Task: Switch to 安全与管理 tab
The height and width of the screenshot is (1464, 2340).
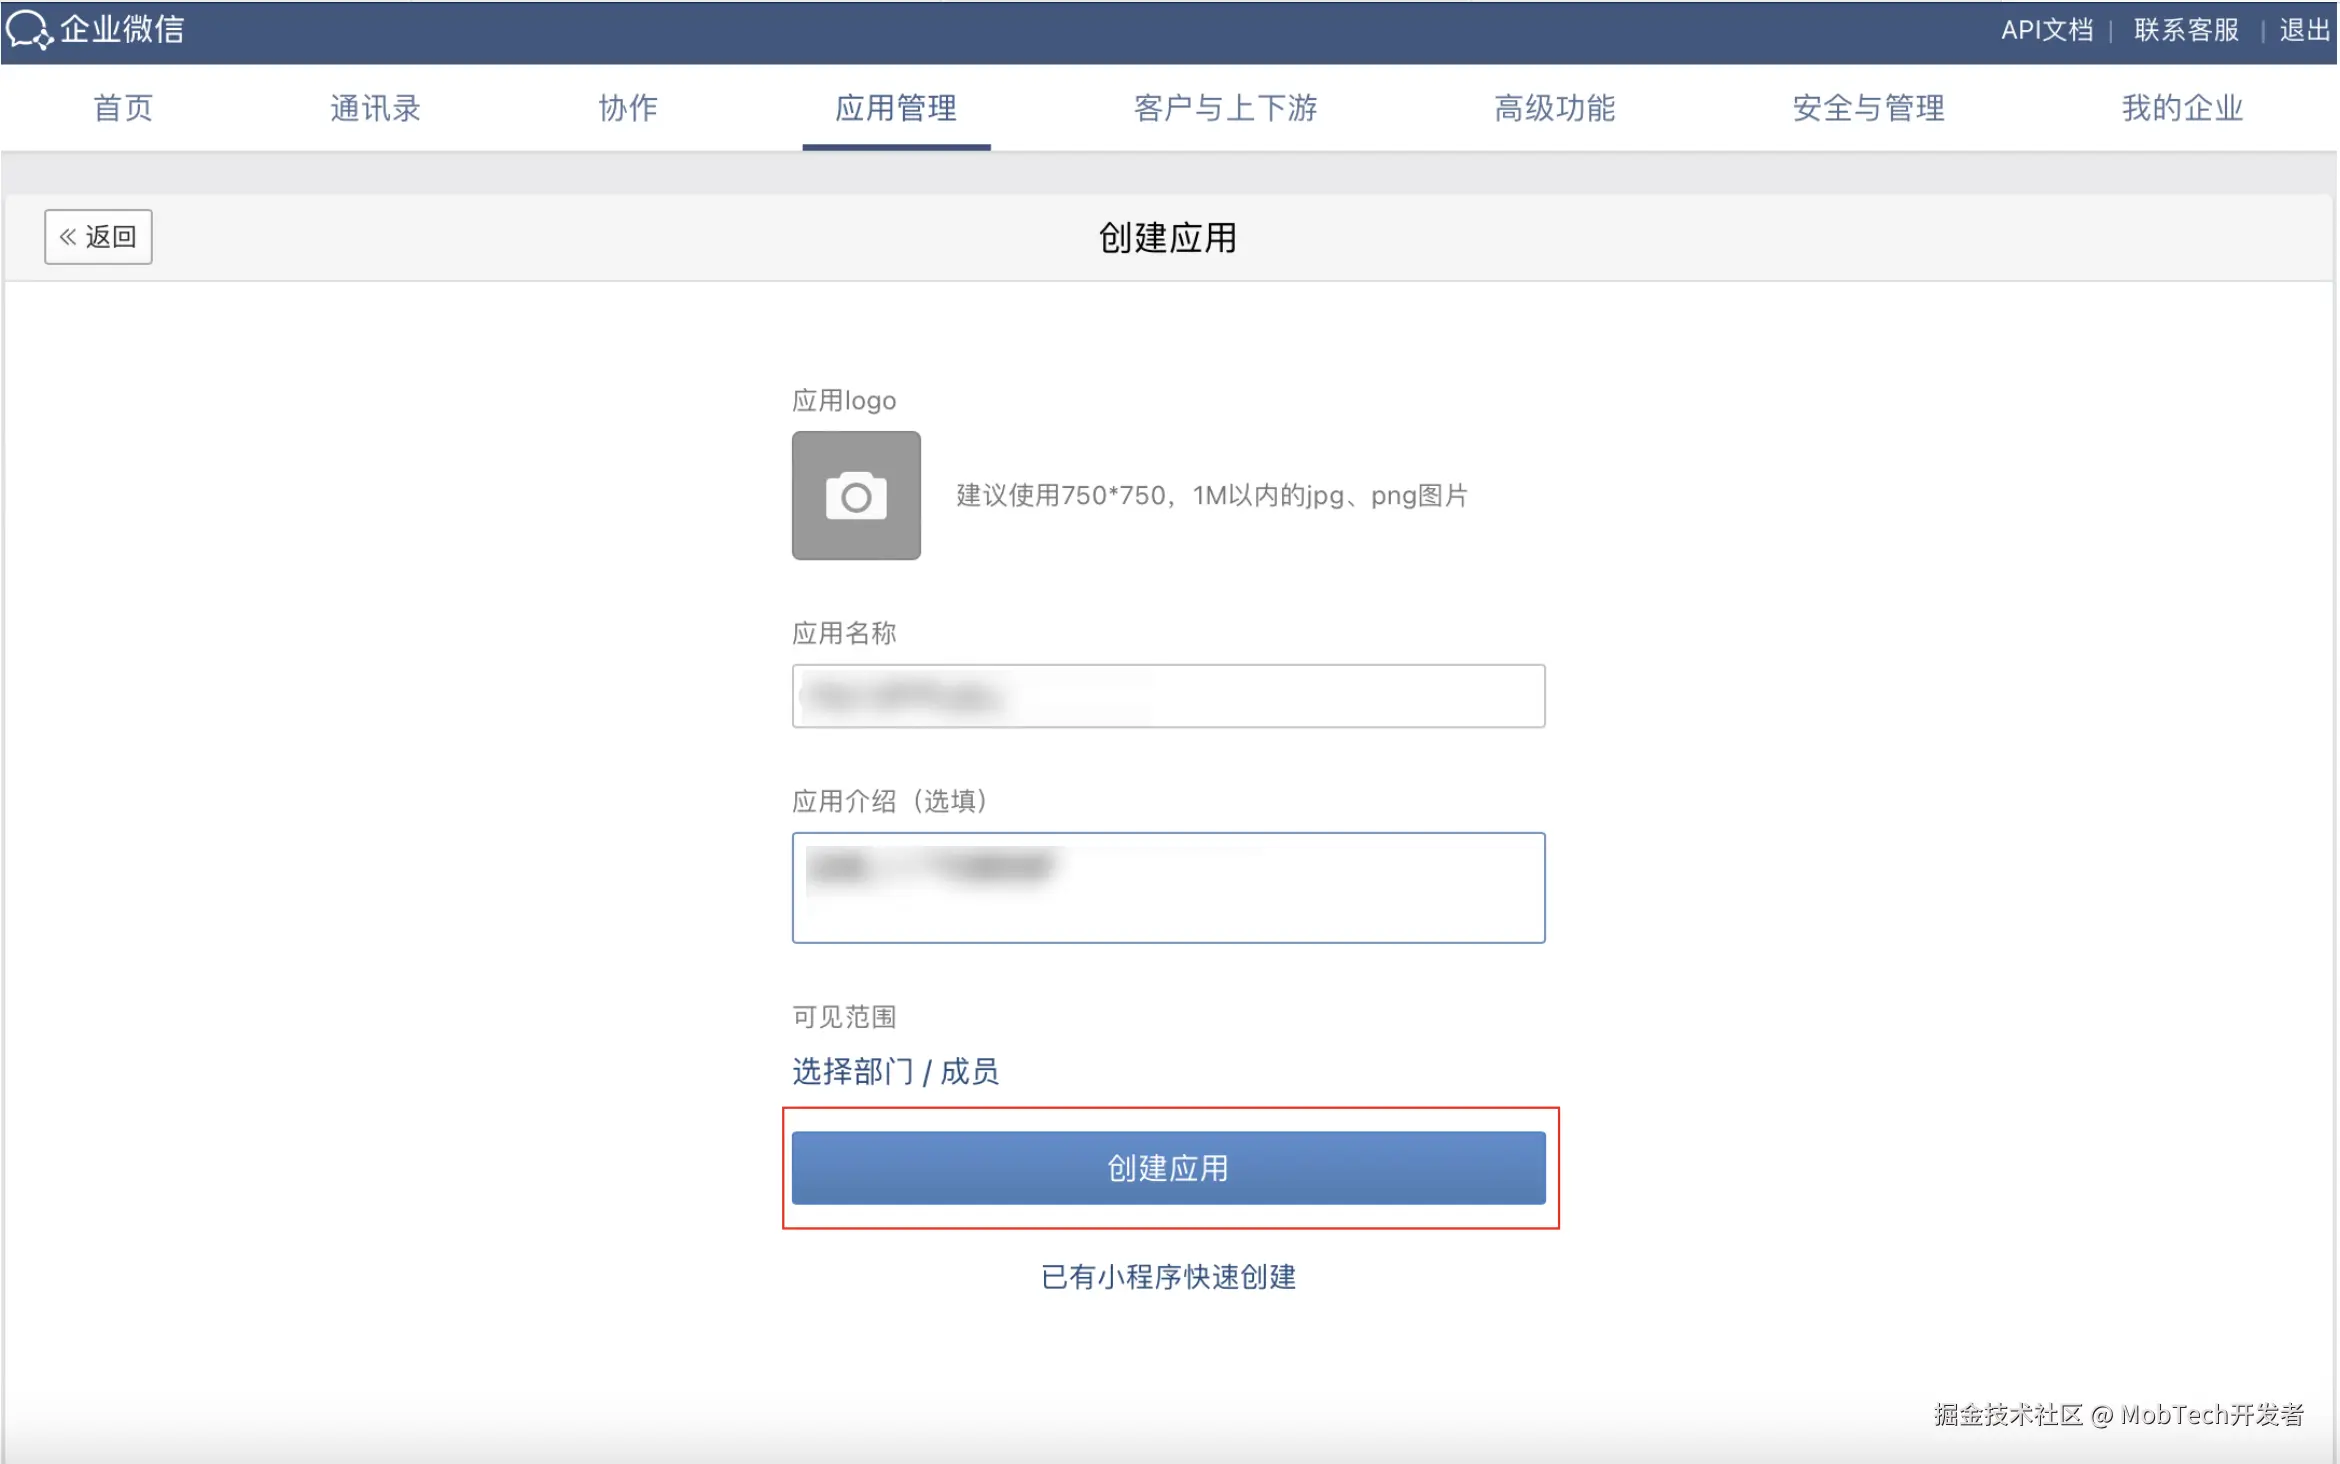Action: (1868, 108)
